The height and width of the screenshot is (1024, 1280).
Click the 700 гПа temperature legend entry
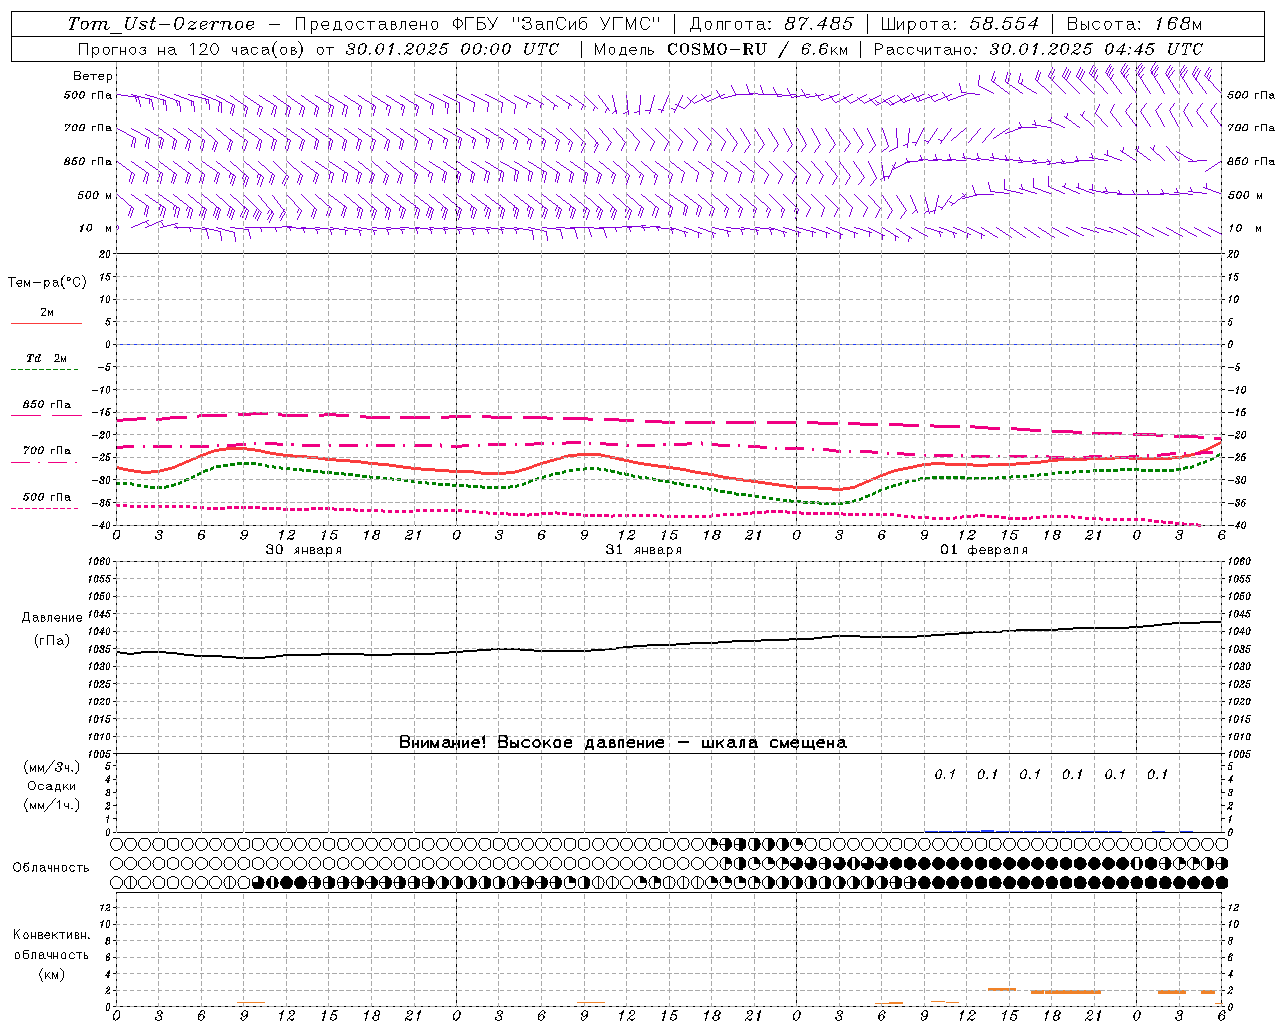click(x=47, y=451)
